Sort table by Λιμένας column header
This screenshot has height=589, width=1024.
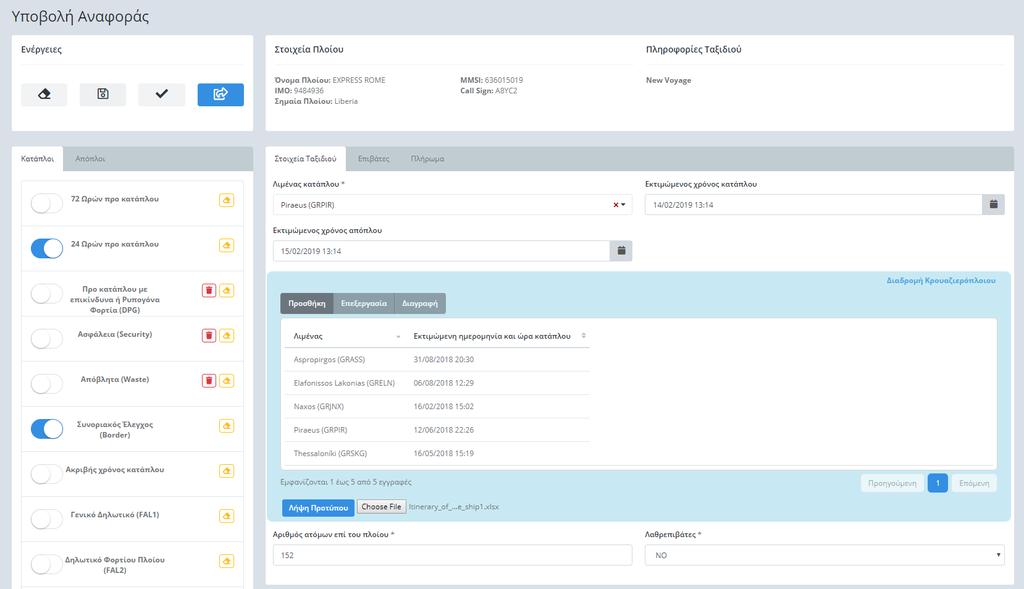(x=345, y=336)
